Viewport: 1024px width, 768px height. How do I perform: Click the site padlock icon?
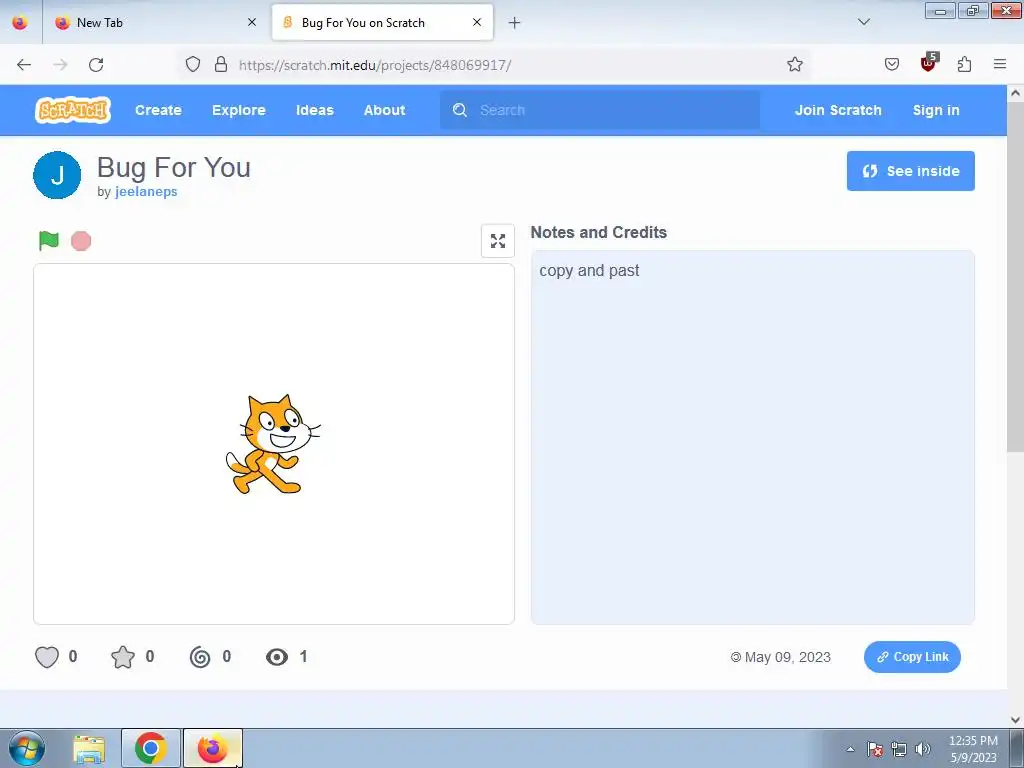point(221,64)
